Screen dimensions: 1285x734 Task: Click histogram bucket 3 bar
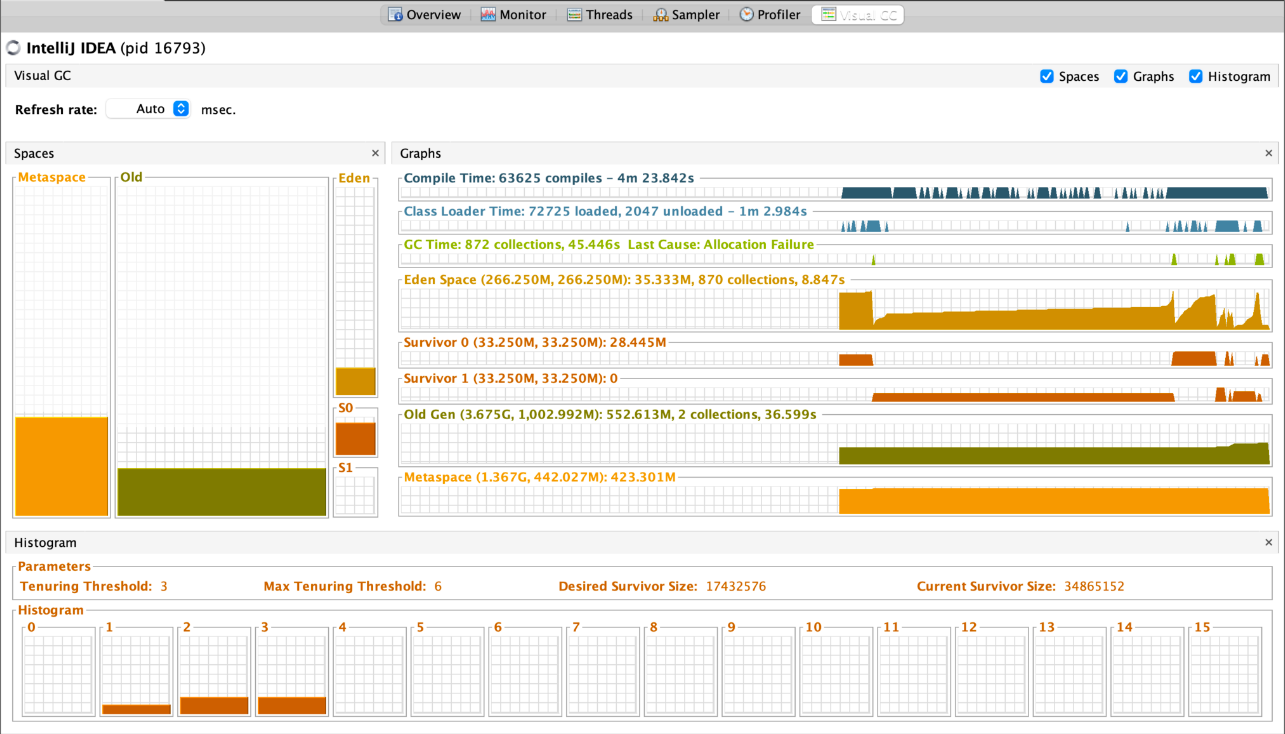(x=292, y=706)
